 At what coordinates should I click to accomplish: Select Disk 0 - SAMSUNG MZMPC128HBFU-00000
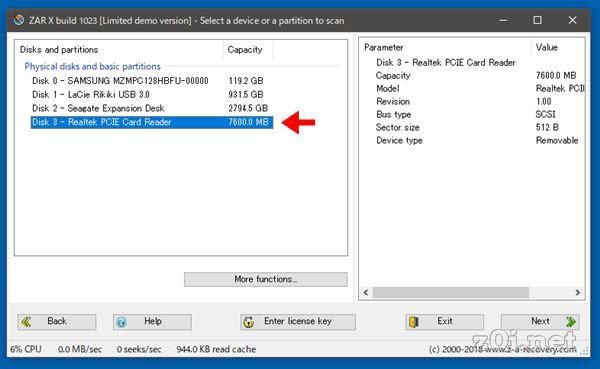tap(152, 81)
